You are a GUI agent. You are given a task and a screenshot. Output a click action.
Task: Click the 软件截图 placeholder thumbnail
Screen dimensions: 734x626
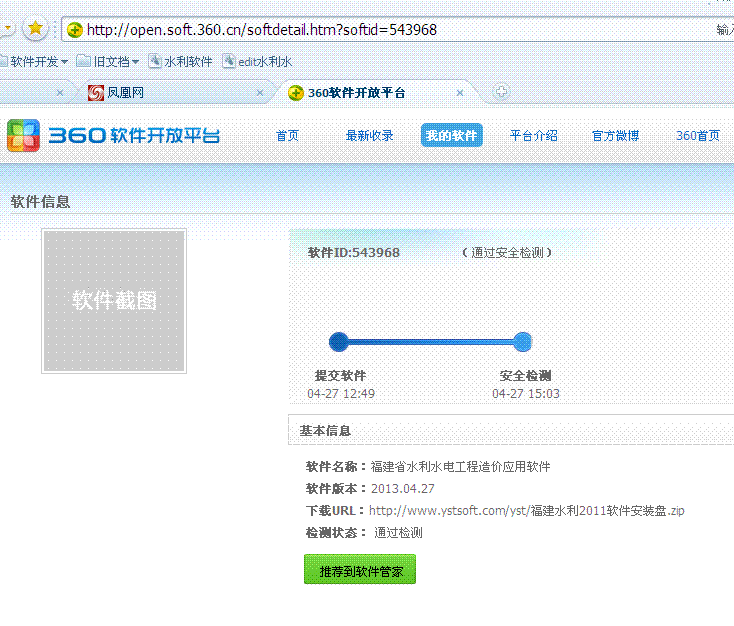(x=114, y=301)
